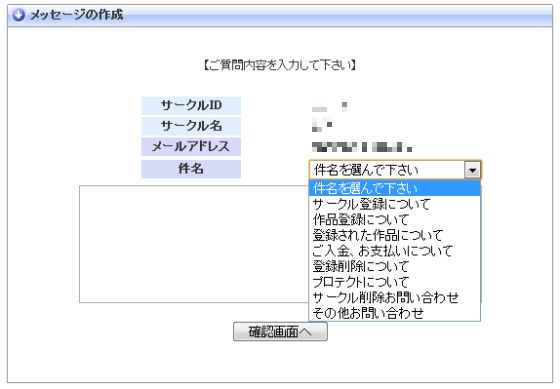This screenshot has height=389, width=560.
Task: Click the サークル名 label
Action: pyautogui.click(x=191, y=126)
